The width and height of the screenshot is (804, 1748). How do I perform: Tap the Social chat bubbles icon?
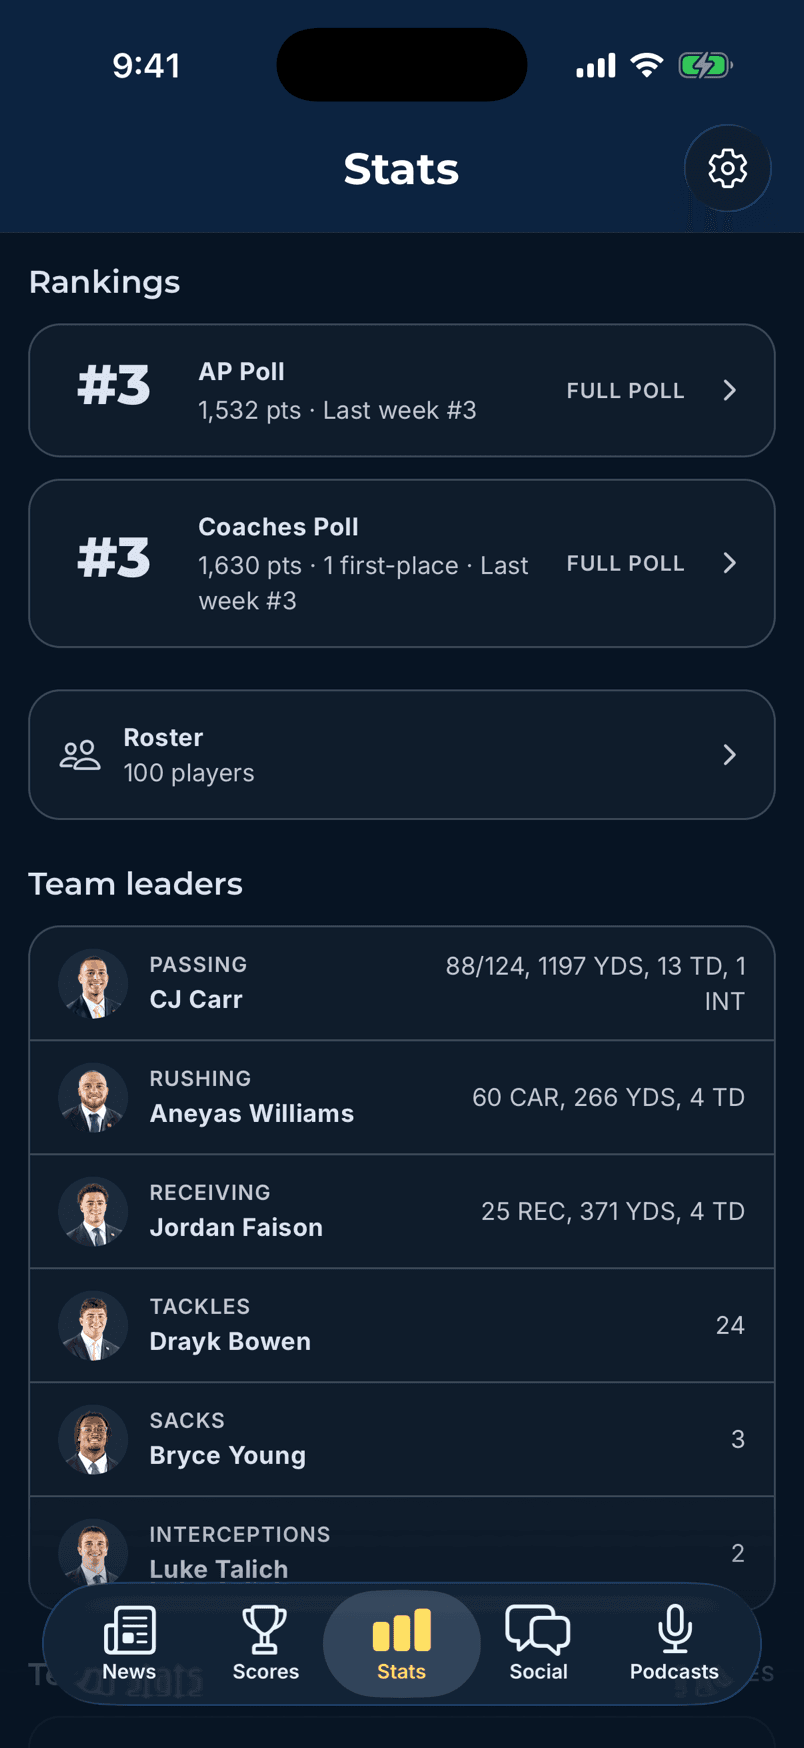point(538,1630)
